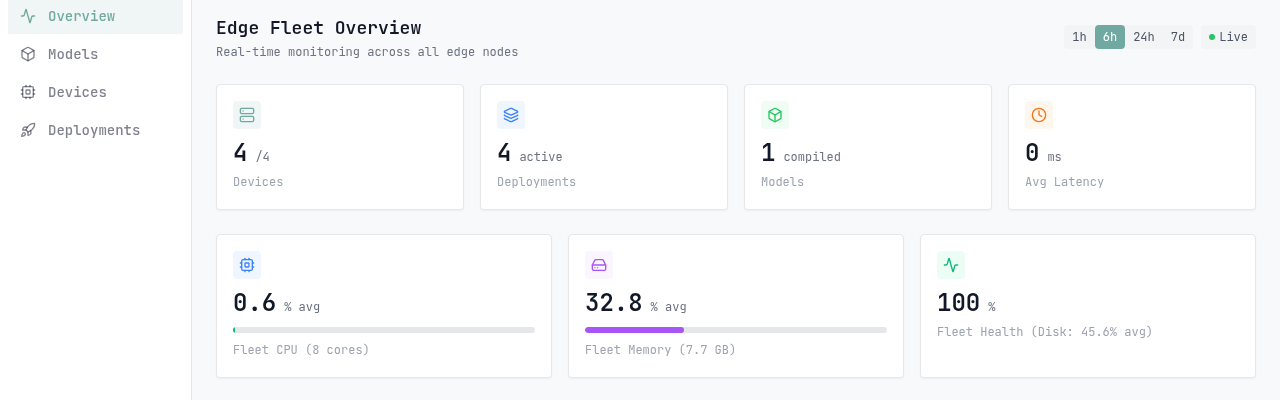Click the Fleet CPU usage progress bar
Image resolution: width=1280 pixels, height=400 pixels.
coord(384,330)
